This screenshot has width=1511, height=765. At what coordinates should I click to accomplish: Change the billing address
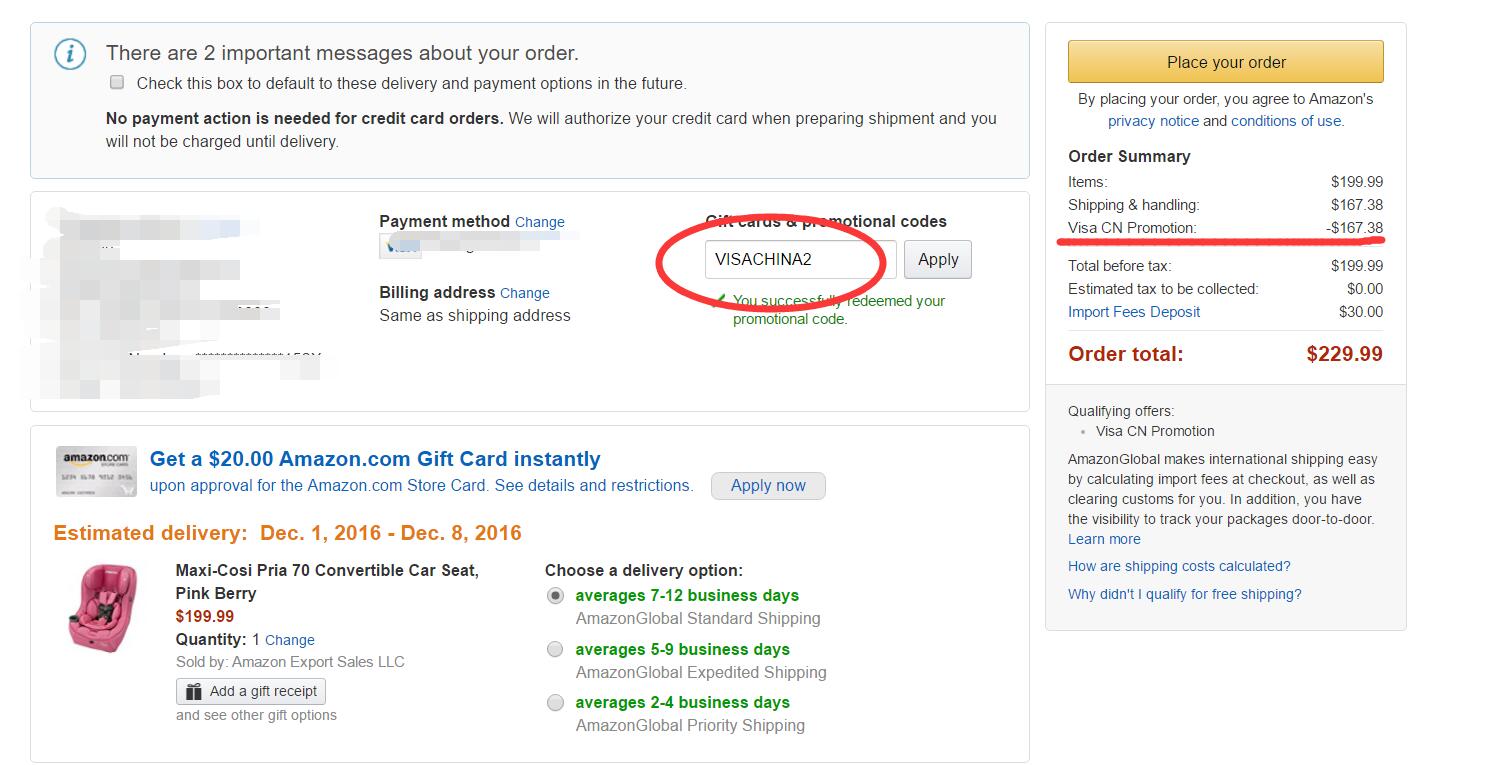(524, 293)
